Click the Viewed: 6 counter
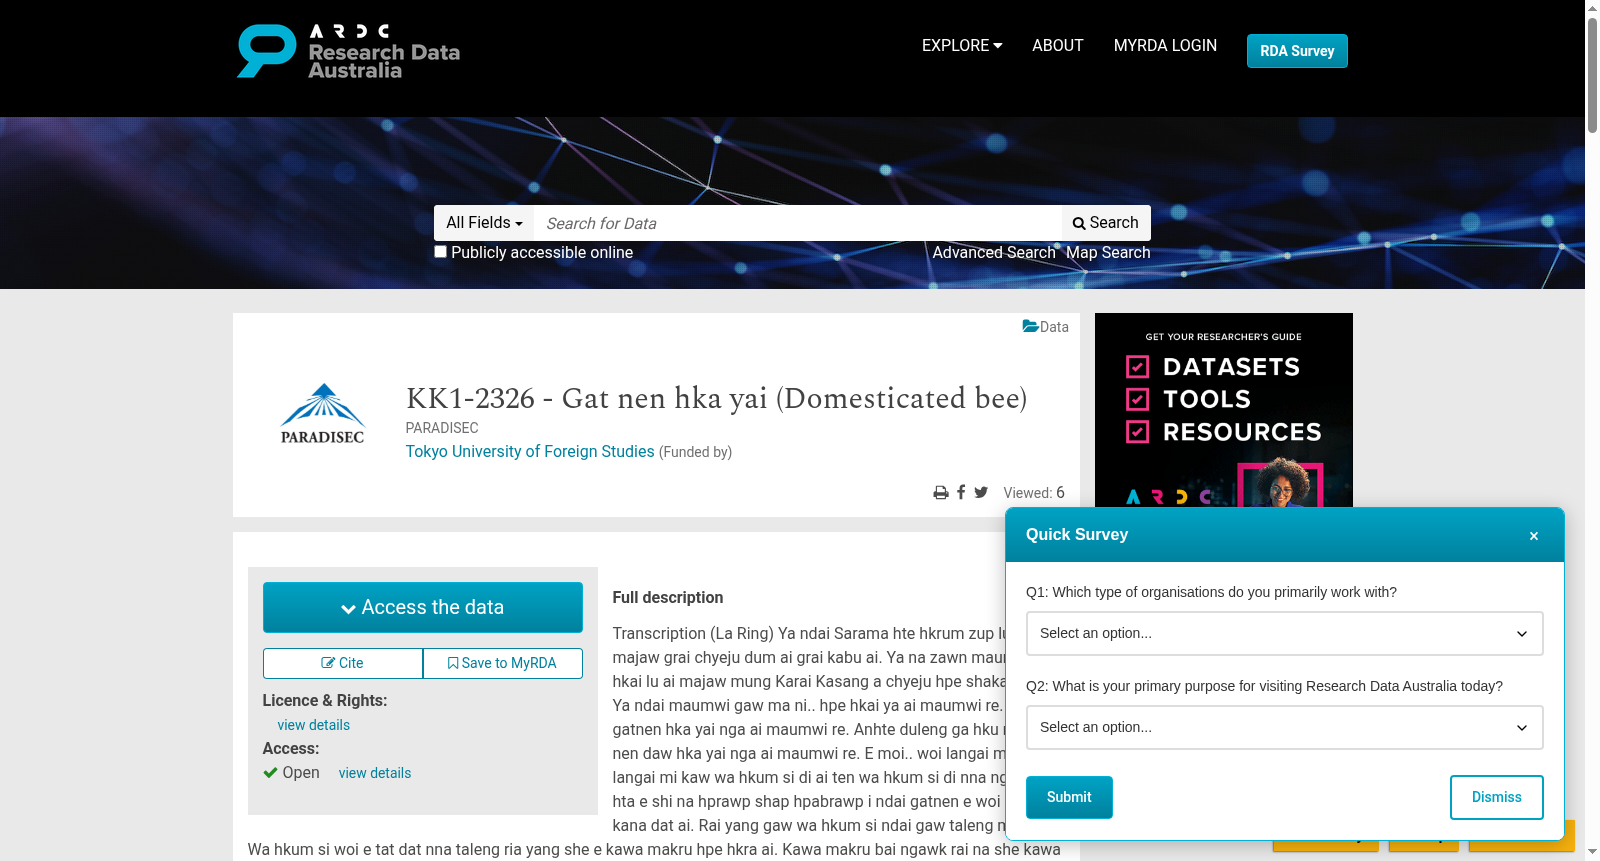The height and width of the screenshot is (861, 1600). 1034,493
